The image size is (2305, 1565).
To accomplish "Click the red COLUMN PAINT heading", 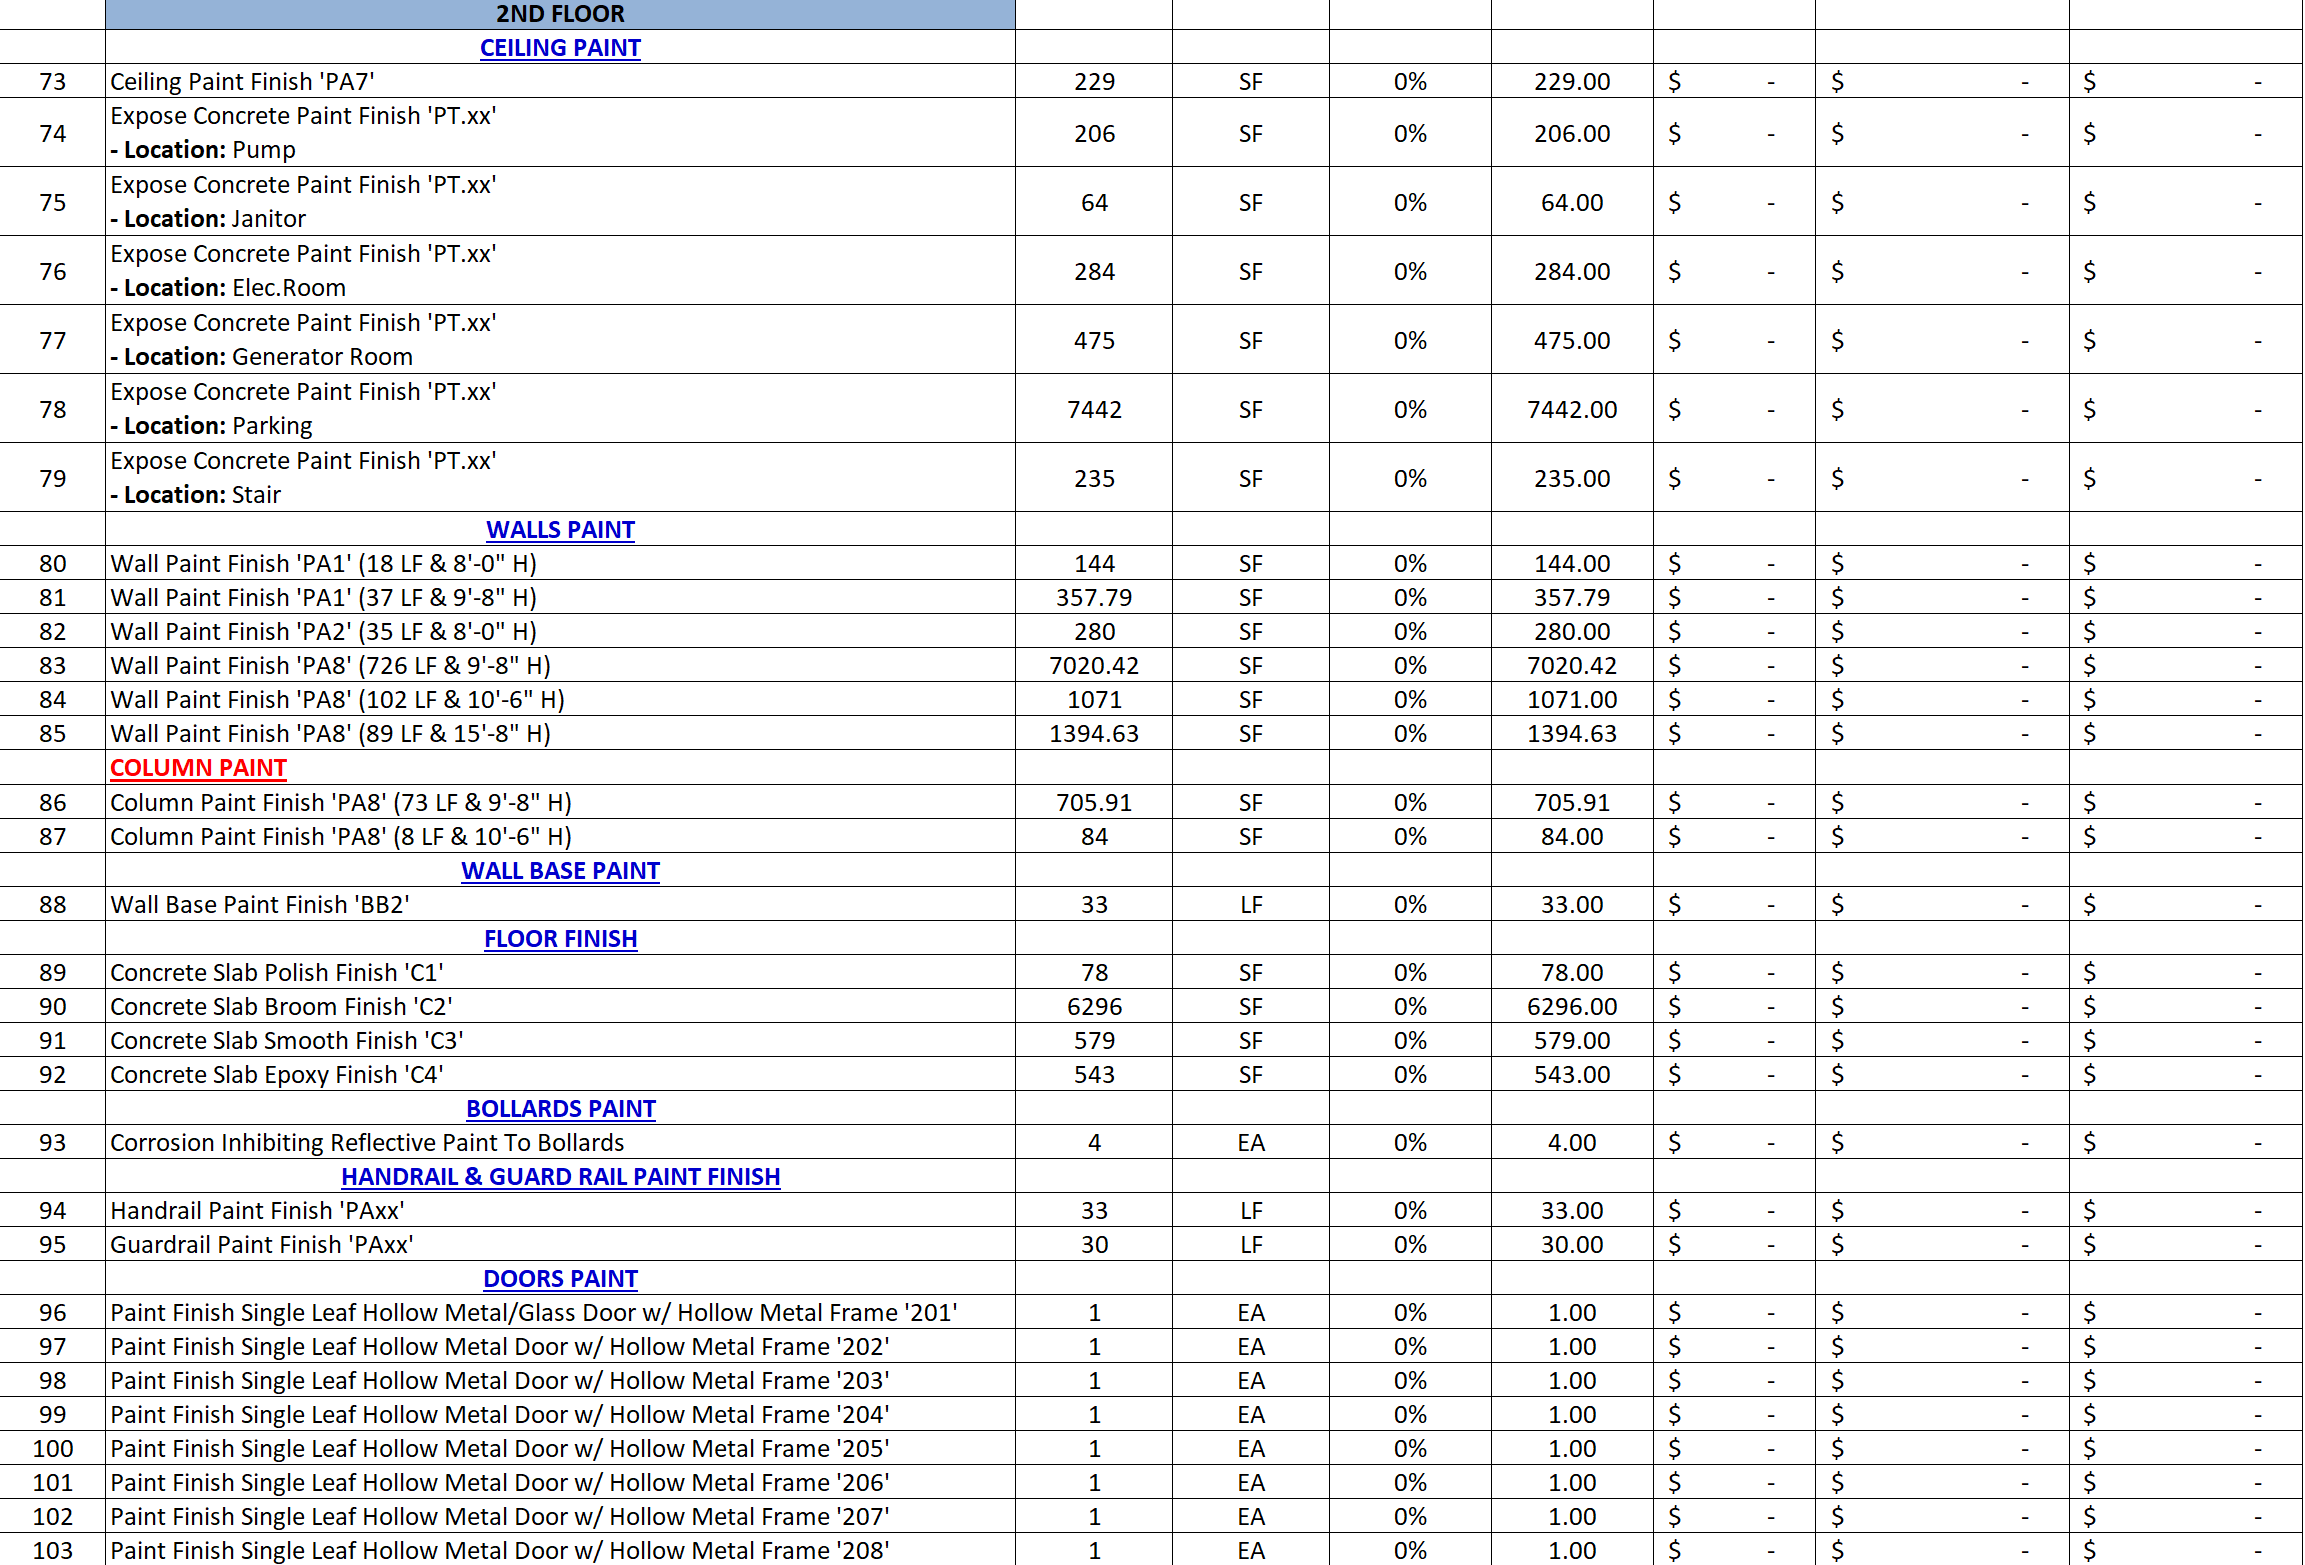I will [x=198, y=768].
